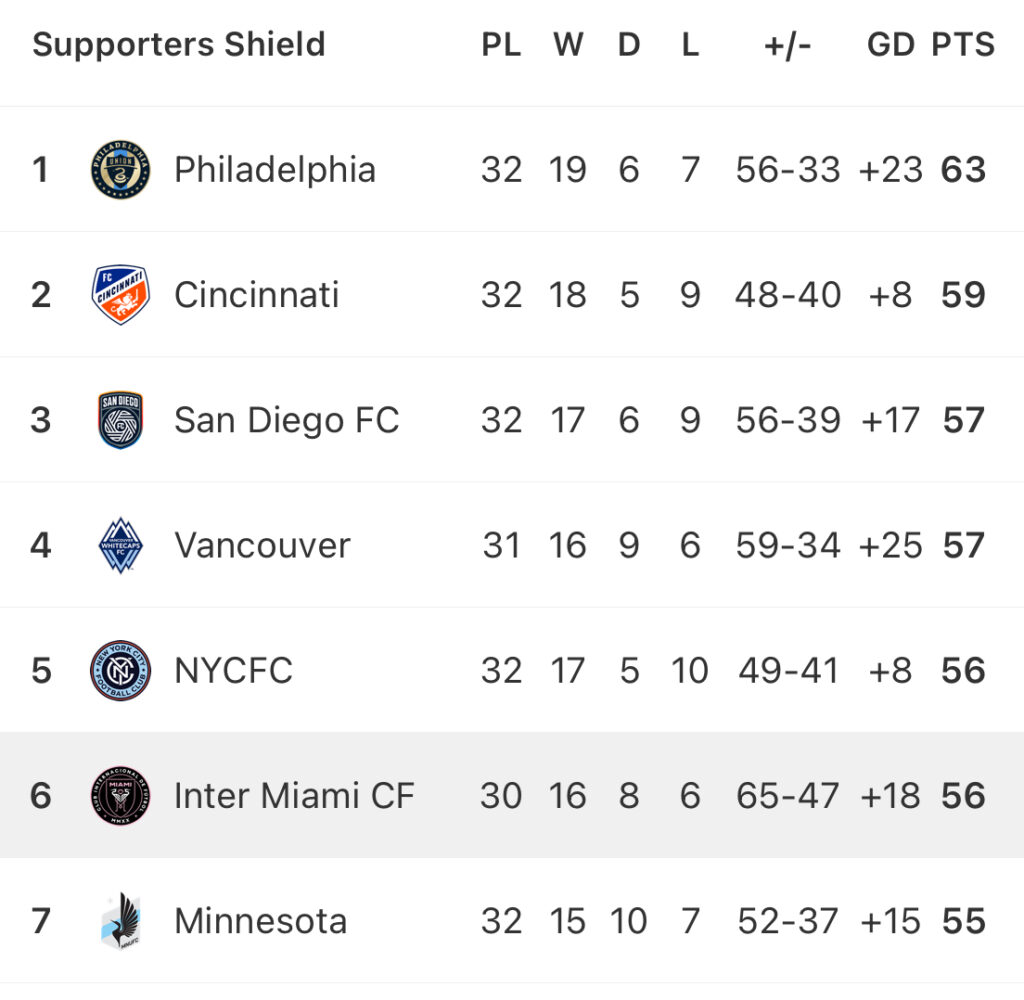The image size is (1024, 1000).
Task: Tap the Inter Miami CF pink crest
Action: point(120,796)
